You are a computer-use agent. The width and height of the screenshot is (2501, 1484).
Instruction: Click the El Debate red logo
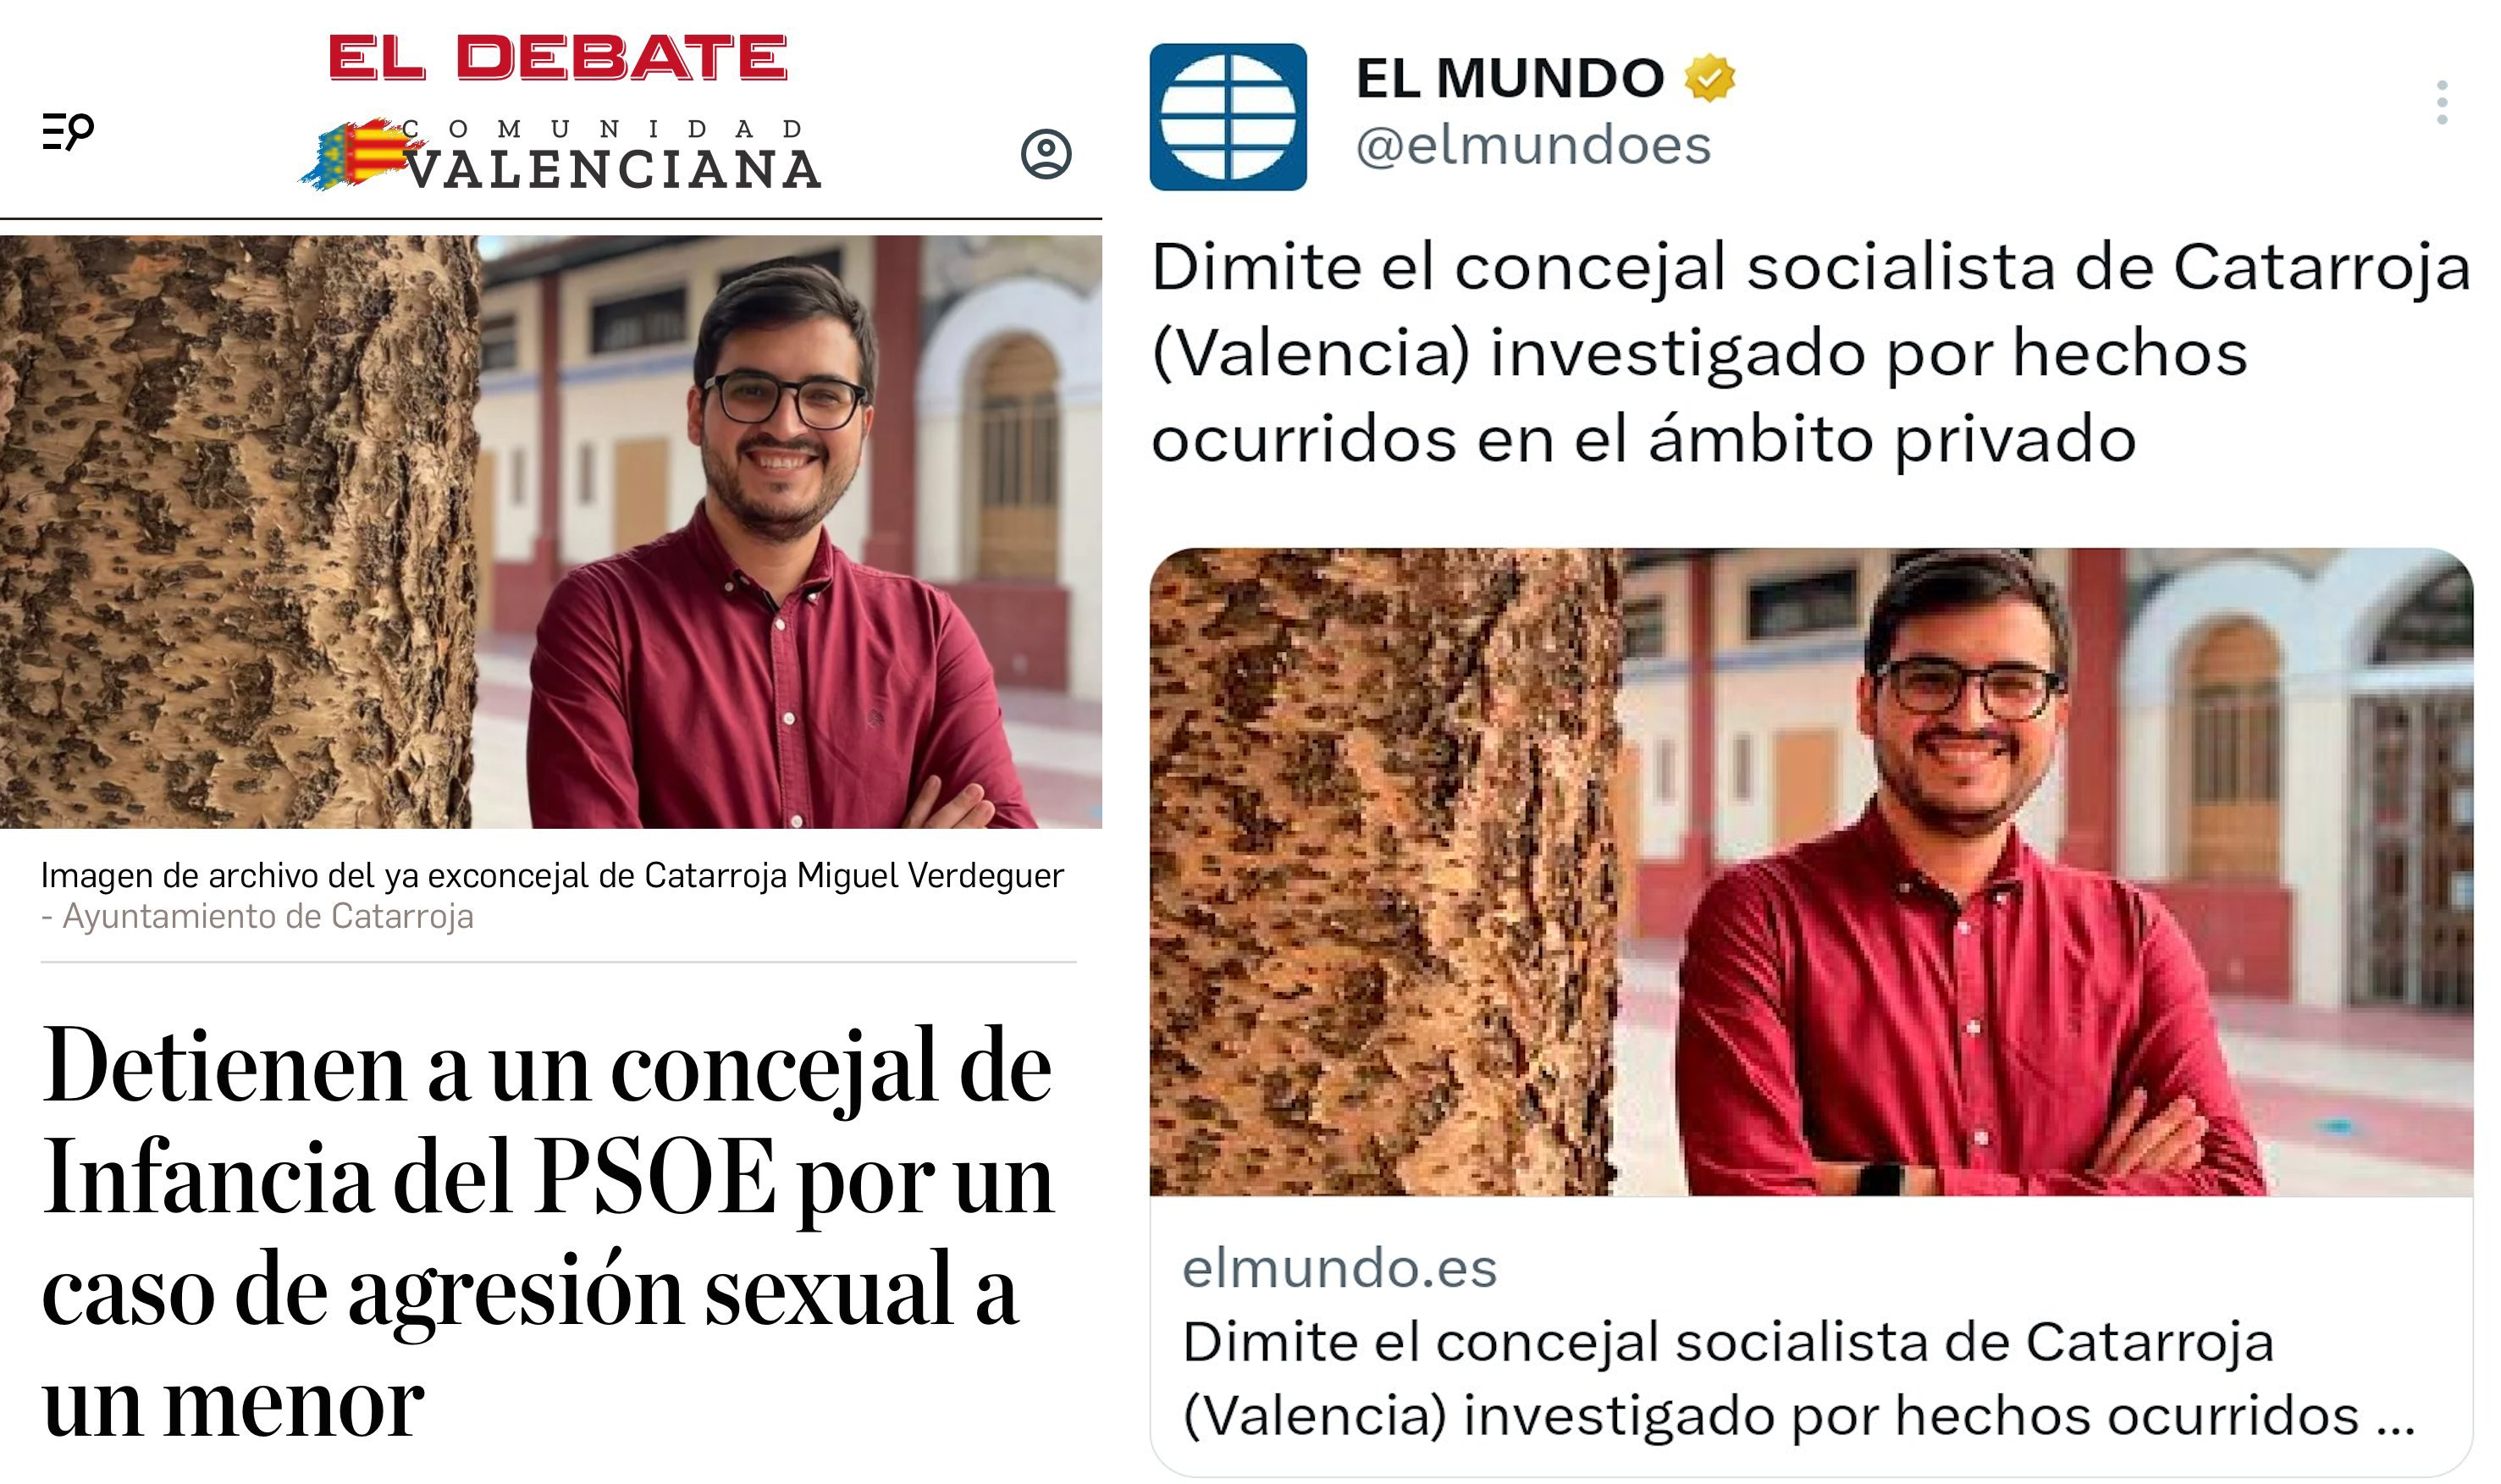[558, 57]
